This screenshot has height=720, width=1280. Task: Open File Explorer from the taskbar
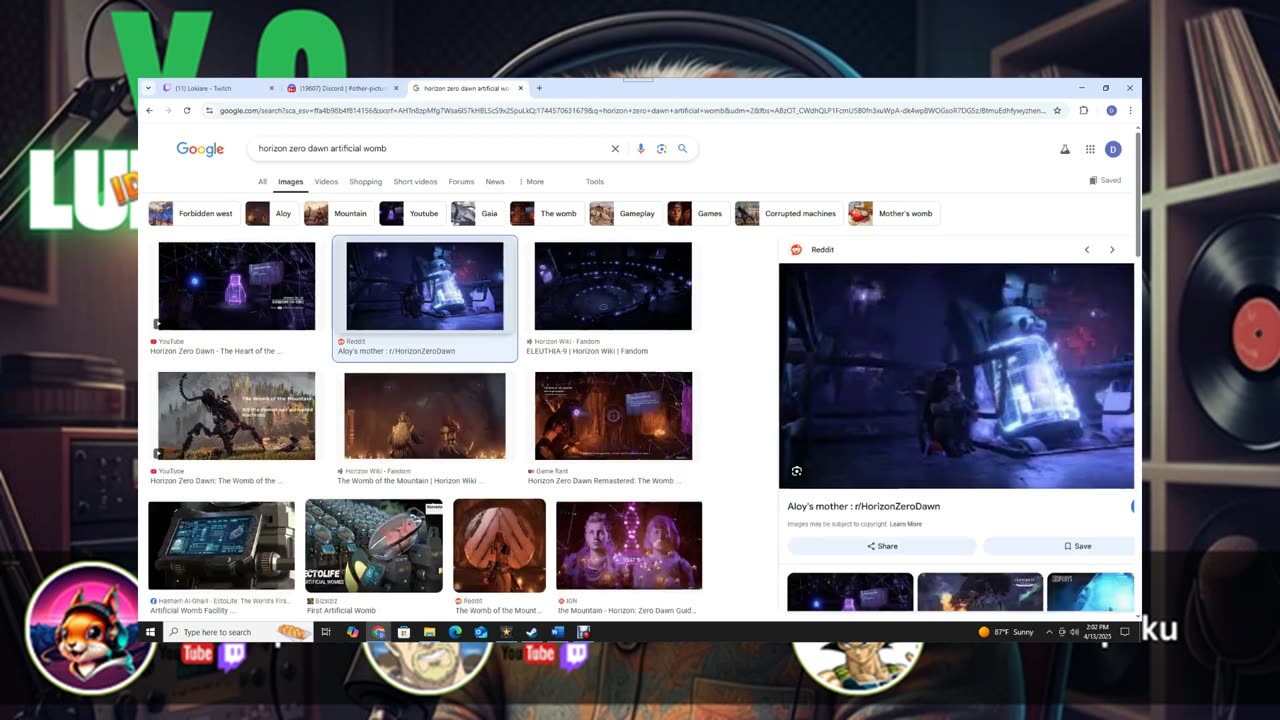click(430, 632)
